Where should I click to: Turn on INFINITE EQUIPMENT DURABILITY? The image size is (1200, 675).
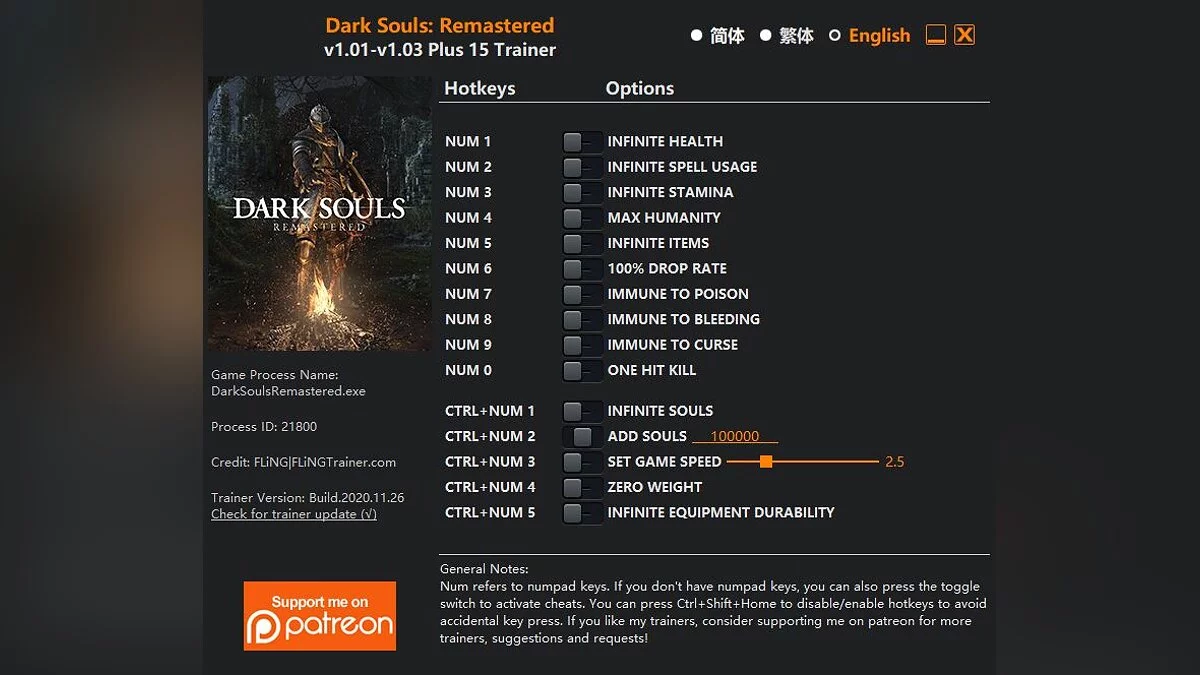(x=581, y=512)
